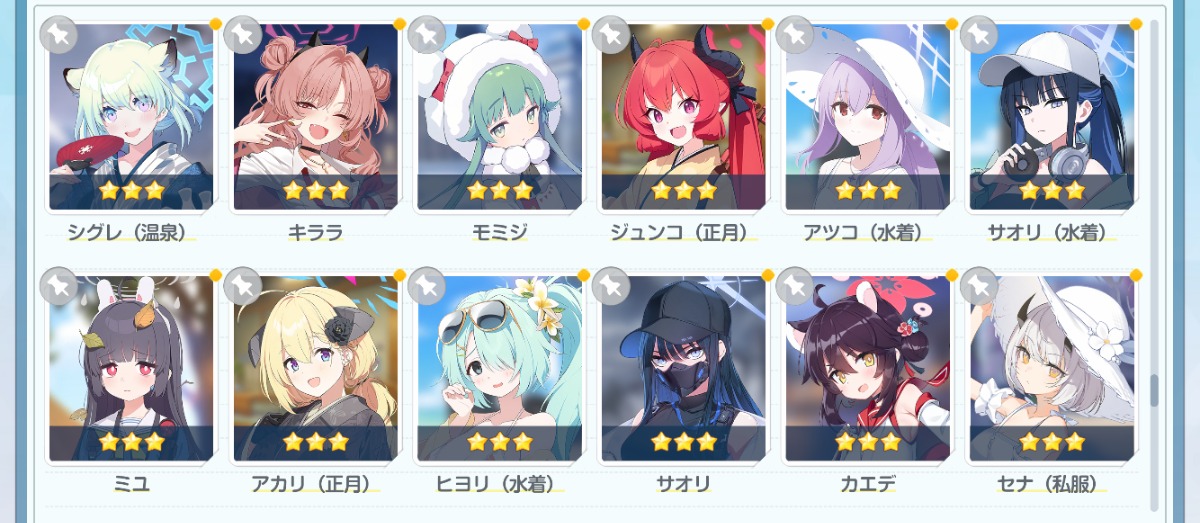Click the pin icon on masked サオリ card

coord(610,286)
